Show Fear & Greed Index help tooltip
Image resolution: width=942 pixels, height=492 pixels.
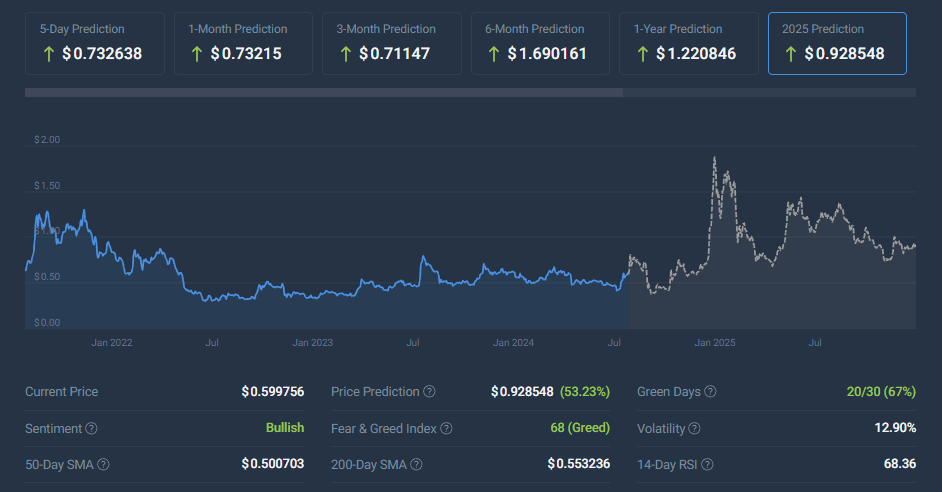tap(446, 428)
